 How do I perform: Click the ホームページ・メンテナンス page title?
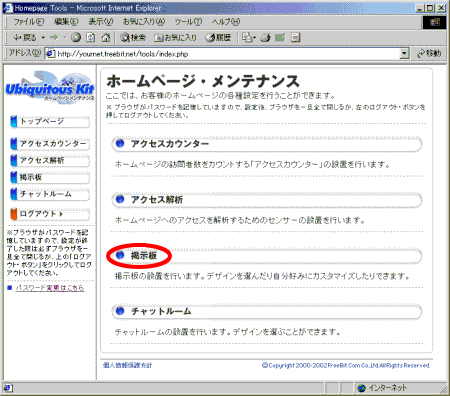203,82
